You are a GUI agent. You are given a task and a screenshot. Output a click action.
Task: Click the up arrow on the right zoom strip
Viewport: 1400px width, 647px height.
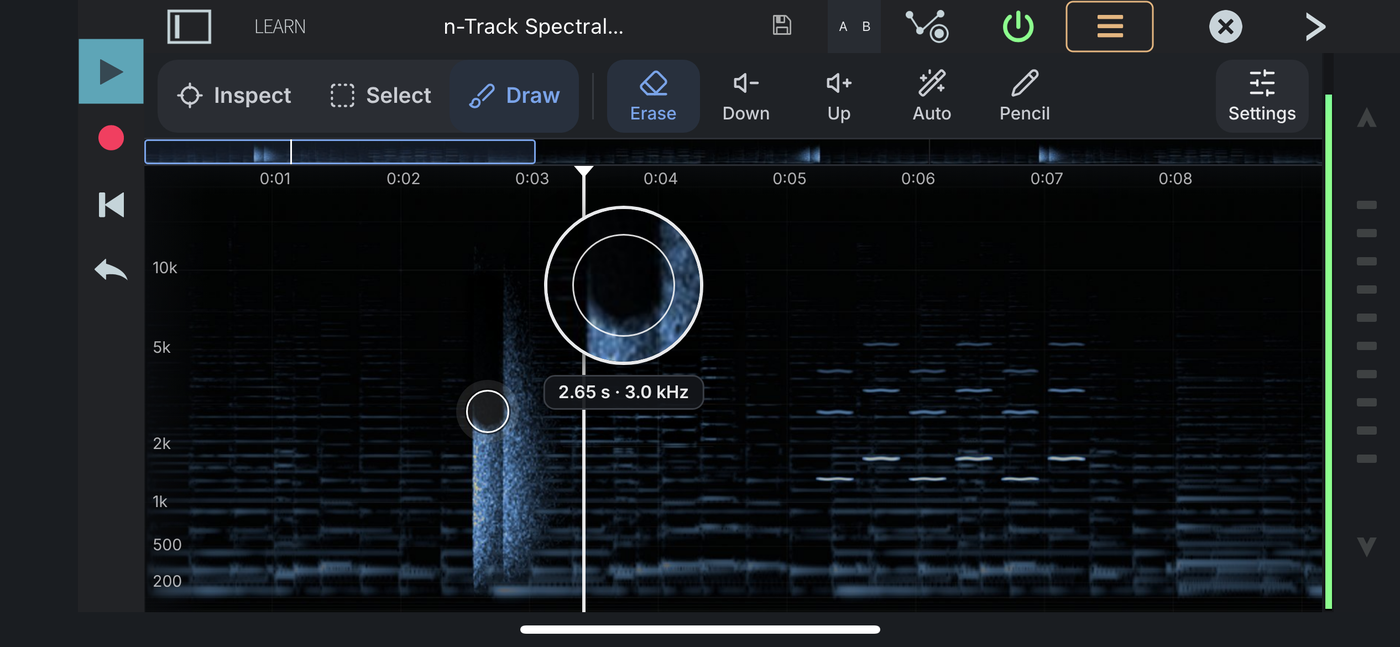tap(1366, 118)
